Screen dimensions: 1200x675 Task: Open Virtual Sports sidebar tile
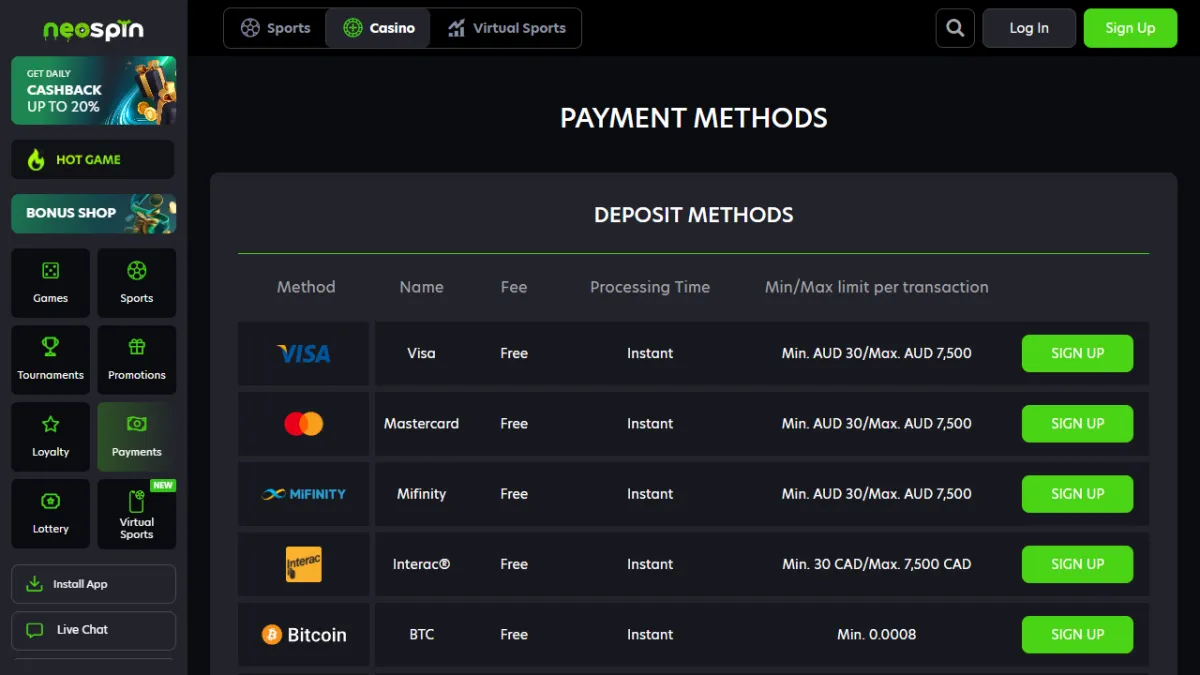click(x=137, y=513)
